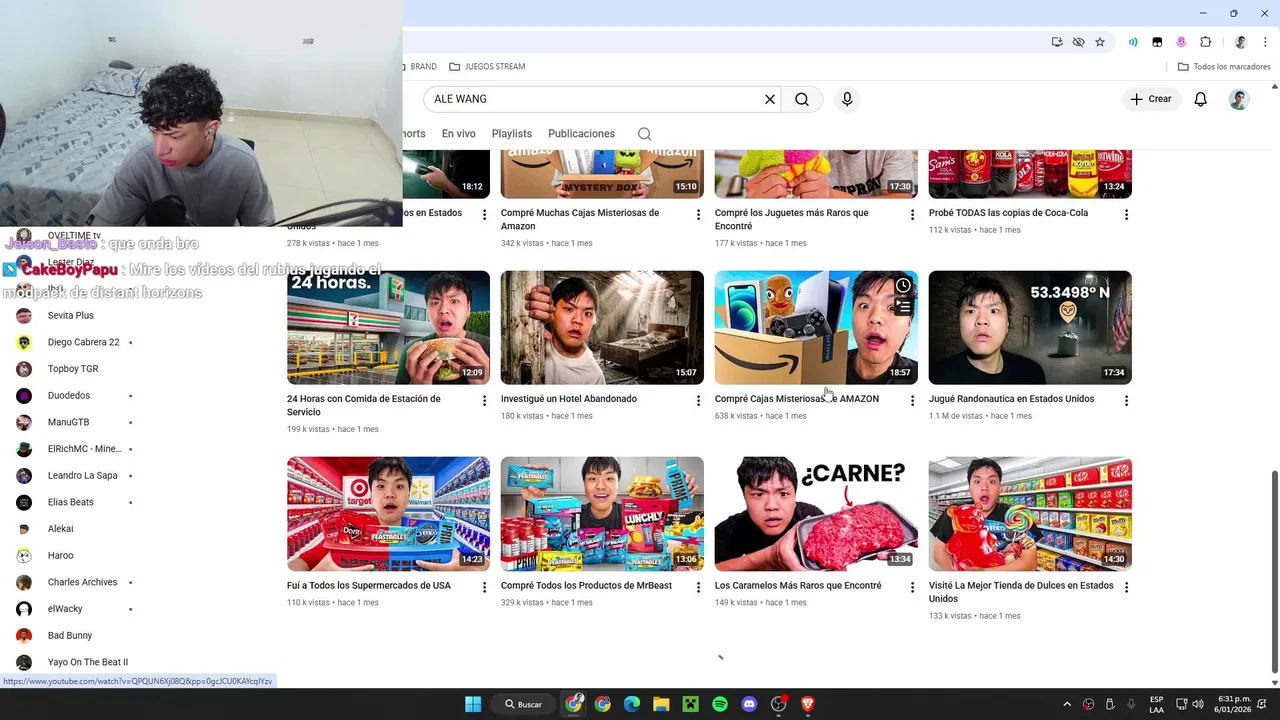Go to ManuGTB subscription
This screenshot has width=1280, height=720.
pyautogui.click(x=68, y=422)
